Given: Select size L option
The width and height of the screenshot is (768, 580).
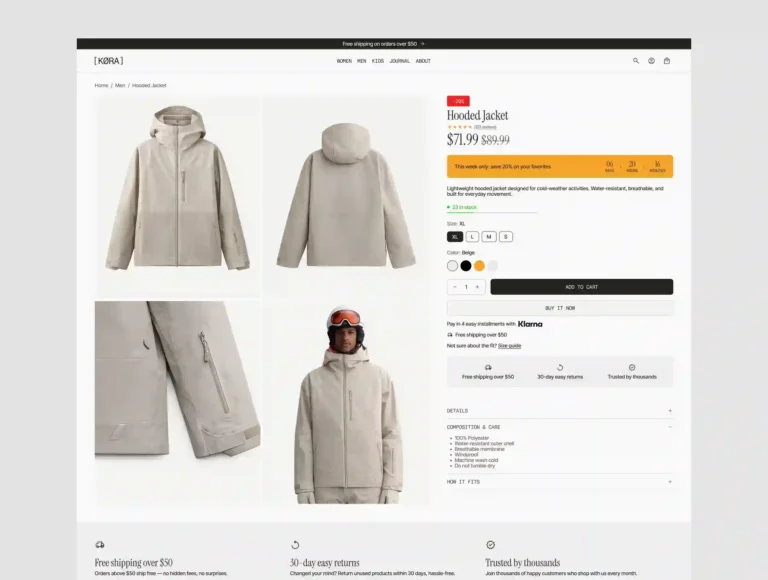Looking at the screenshot, I should [472, 237].
